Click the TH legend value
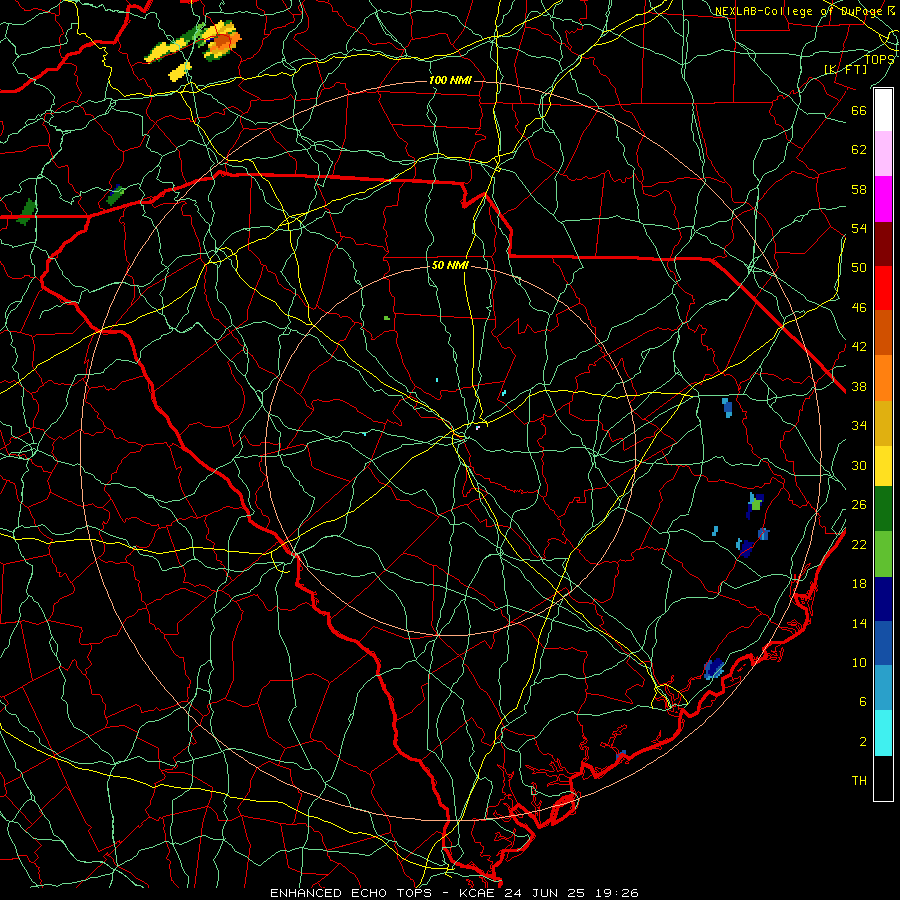The image size is (900, 900). [859, 781]
